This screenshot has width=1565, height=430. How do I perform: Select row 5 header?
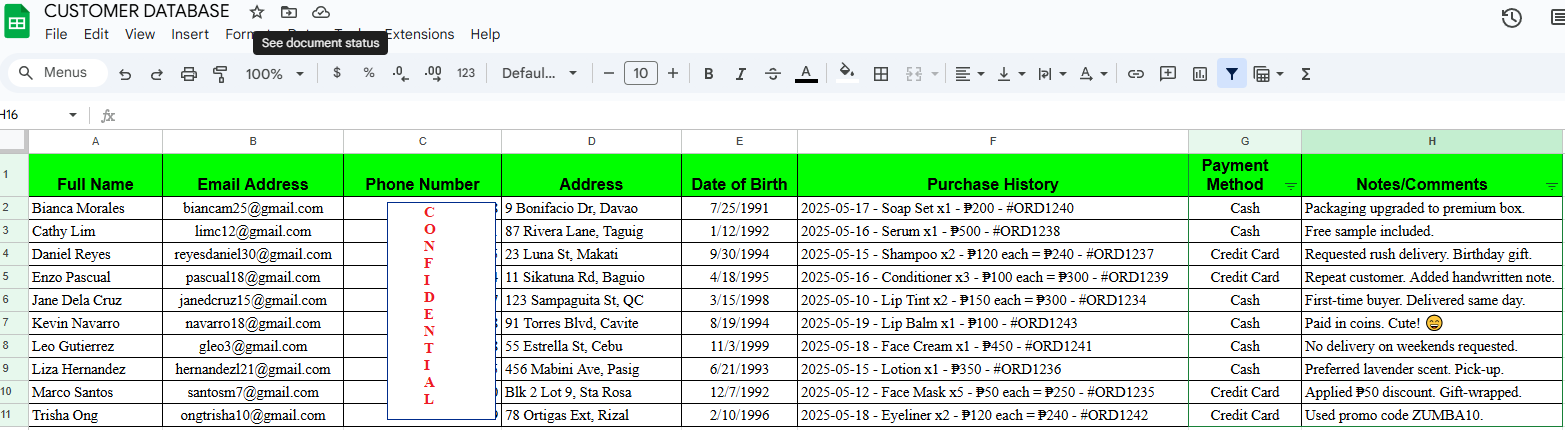pyautogui.click(x=14, y=277)
